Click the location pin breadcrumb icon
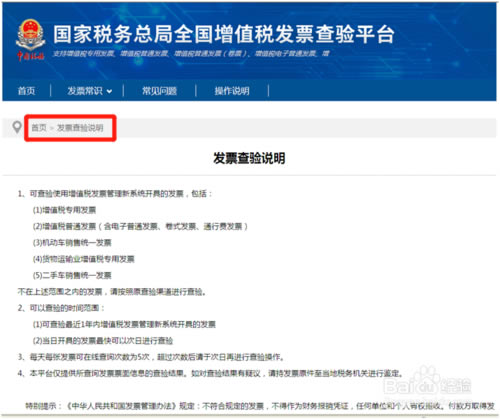 click(x=17, y=127)
